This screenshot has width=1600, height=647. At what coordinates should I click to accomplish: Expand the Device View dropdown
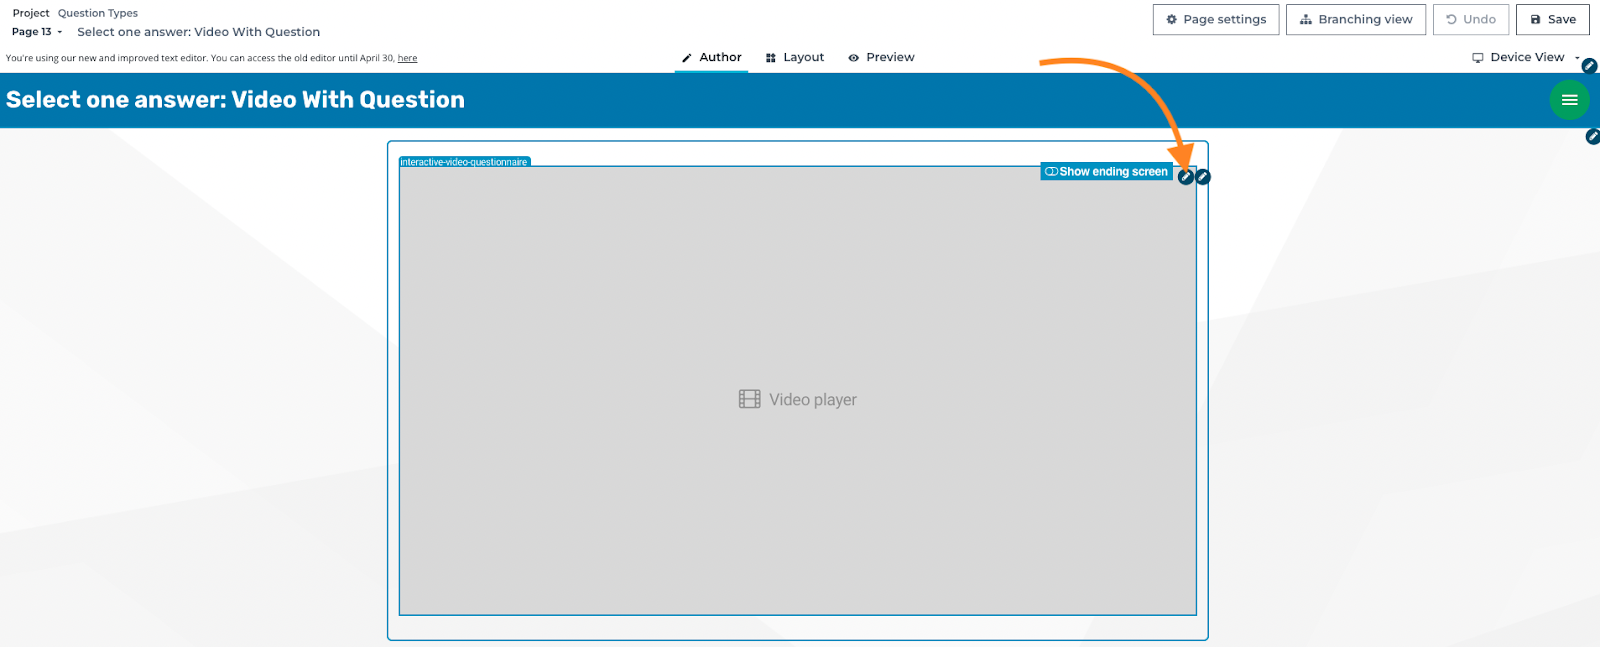1526,57
